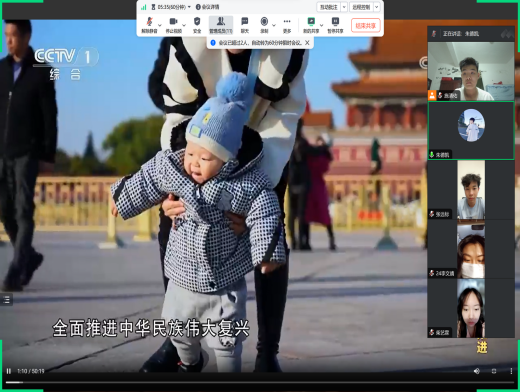Pause sharing (暂停共享) button

tap(335, 25)
